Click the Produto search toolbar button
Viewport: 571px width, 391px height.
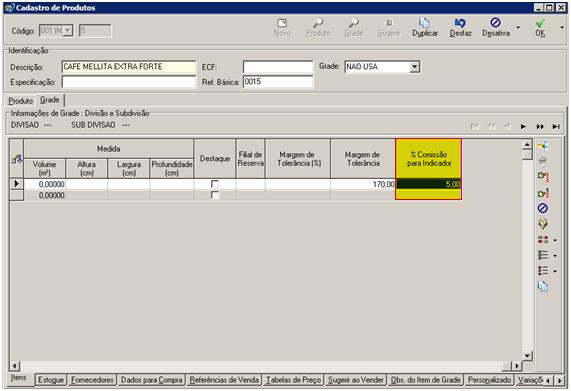tap(318, 28)
